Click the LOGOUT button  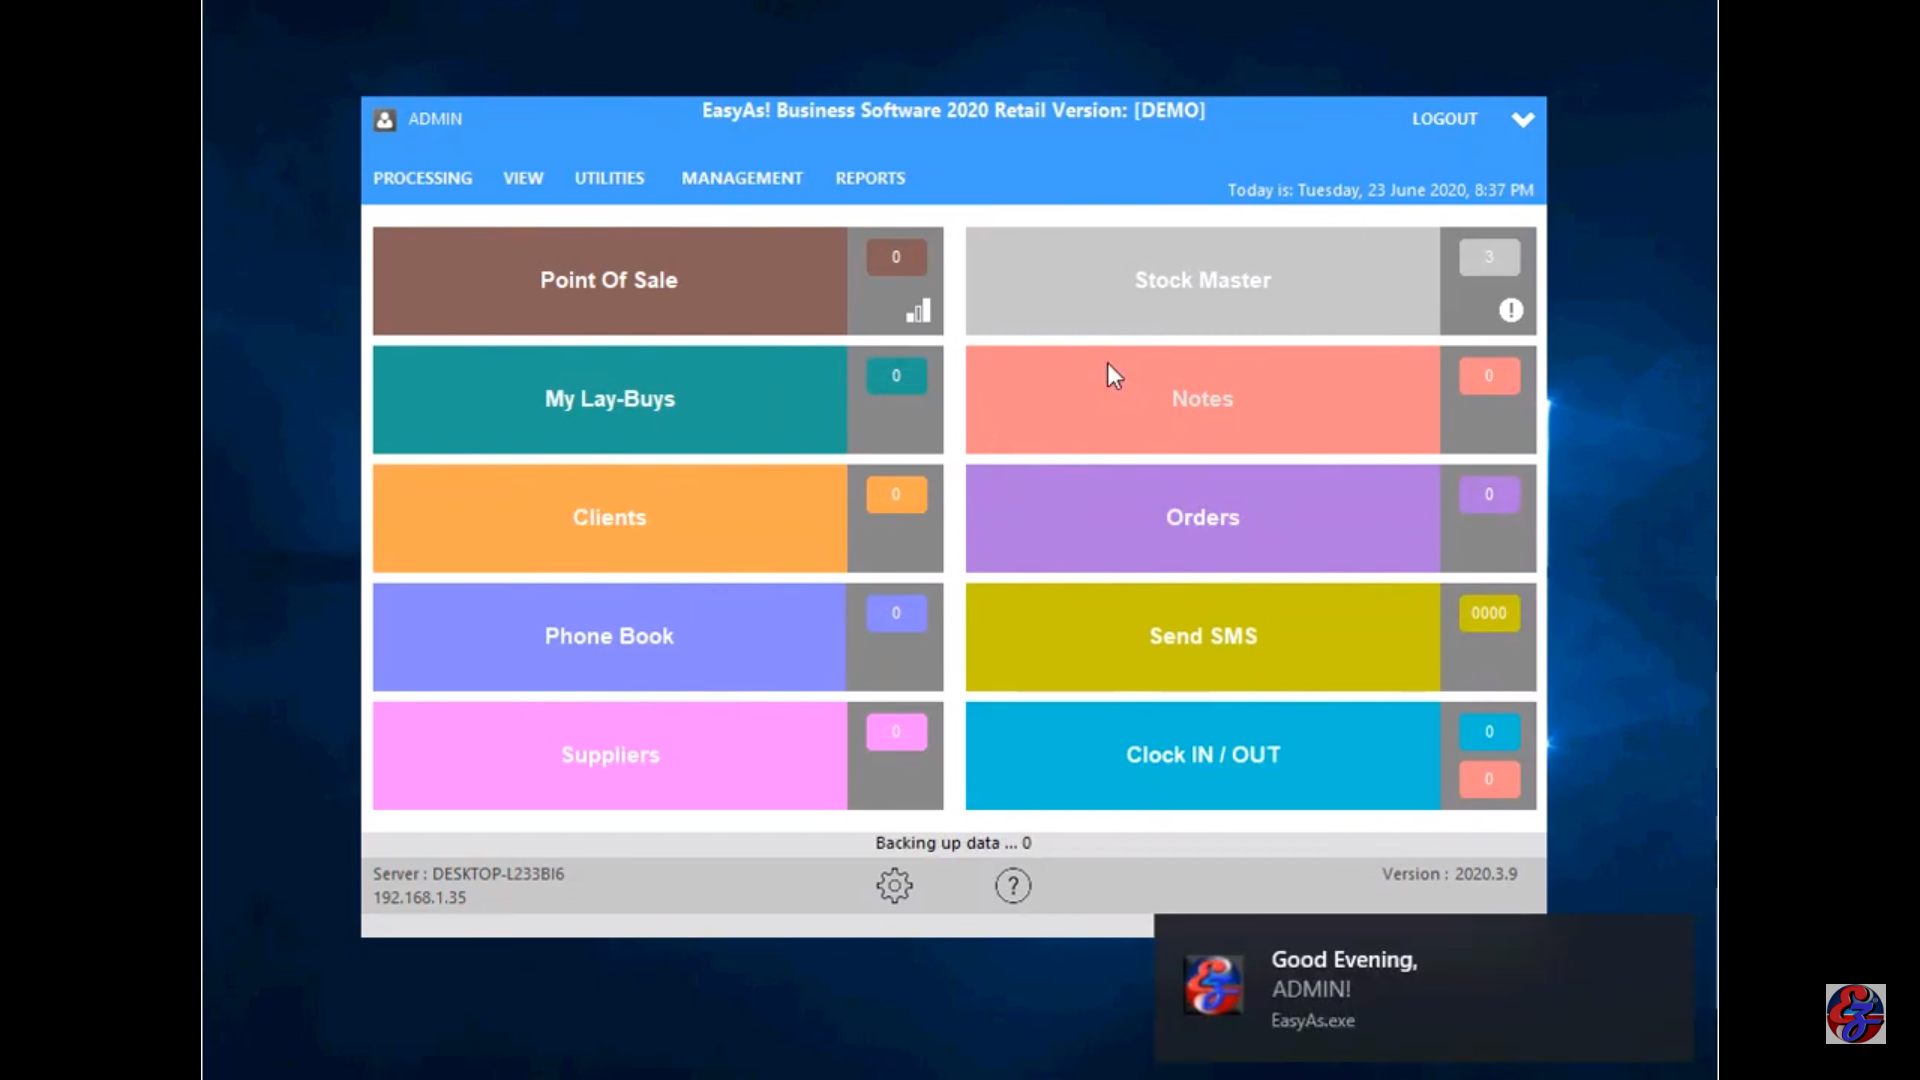pos(1444,119)
